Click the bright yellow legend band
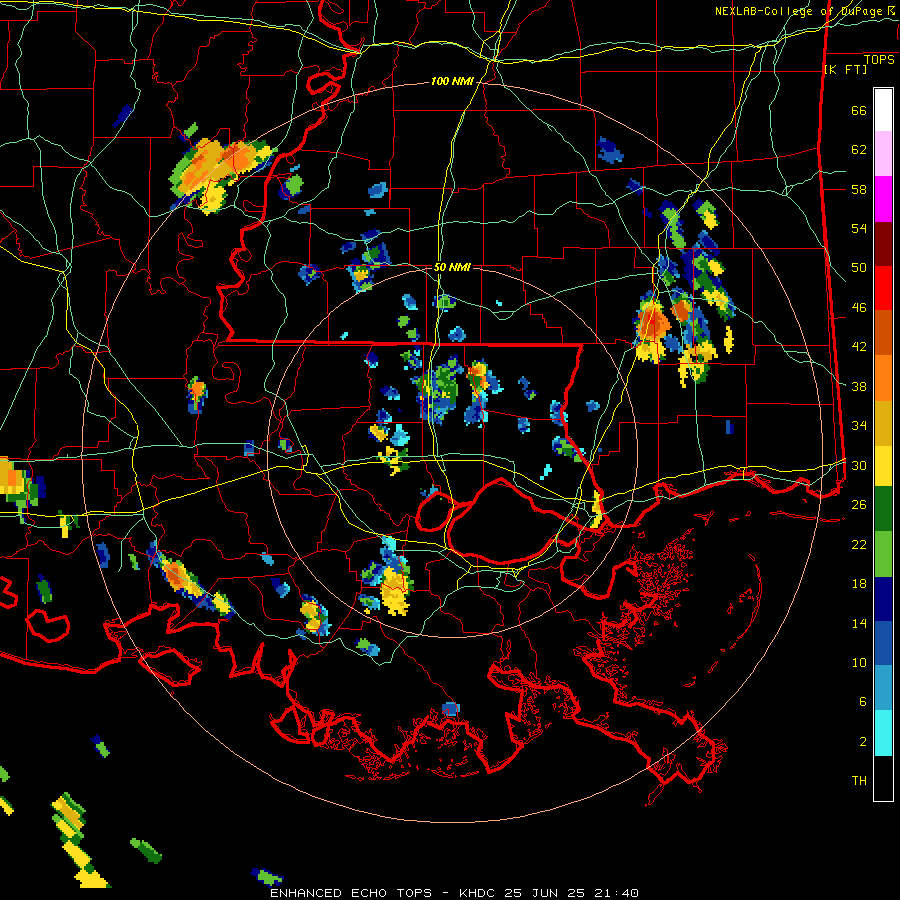Viewport: 900px width, 900px height. point(883,466)
